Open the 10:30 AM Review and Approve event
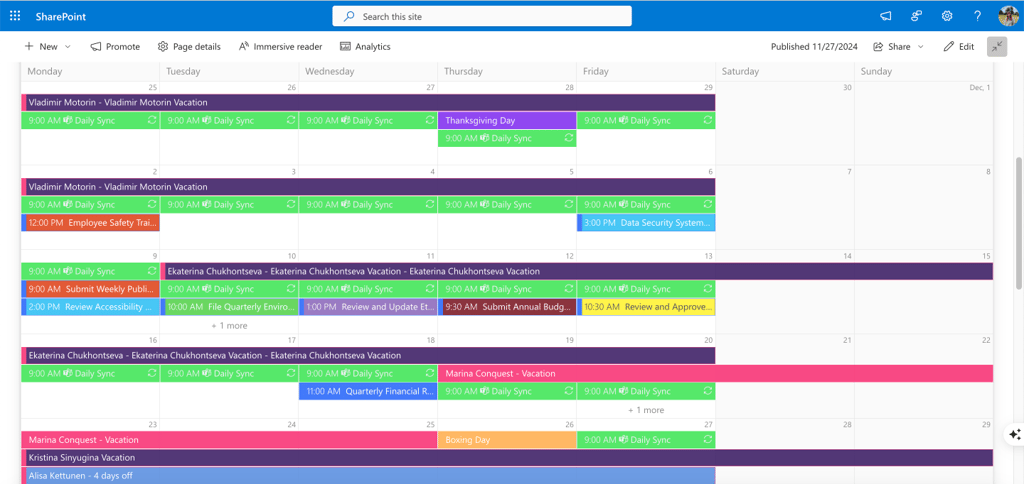Screen dimensions: 1024x484 [646, 307]
